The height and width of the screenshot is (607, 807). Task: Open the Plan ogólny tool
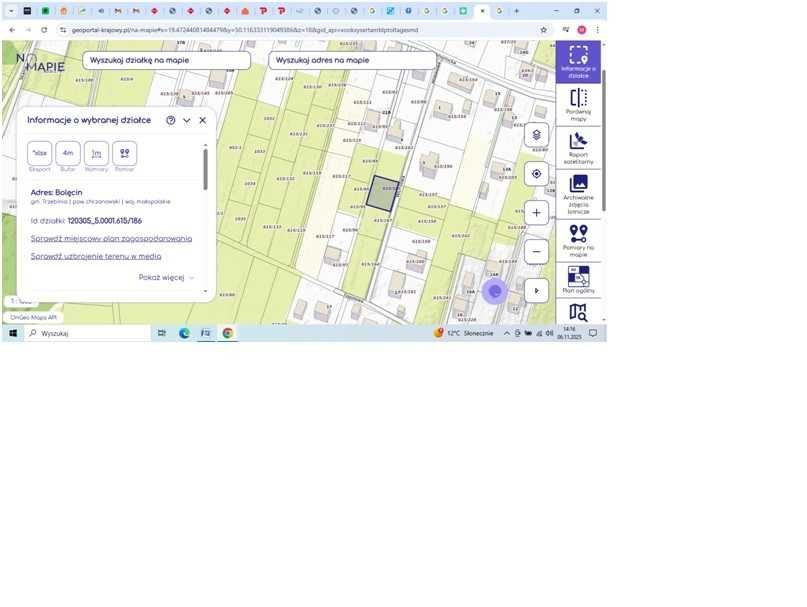click(x=578, y=280)
